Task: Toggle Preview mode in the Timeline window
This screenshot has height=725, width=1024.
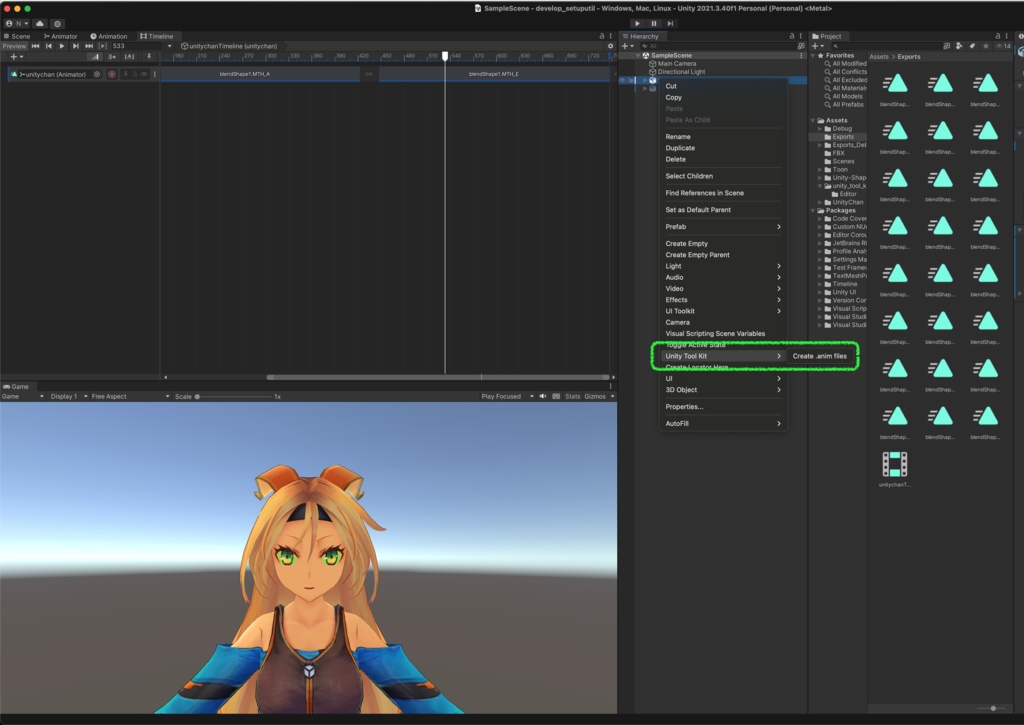Action: [13, 46]
